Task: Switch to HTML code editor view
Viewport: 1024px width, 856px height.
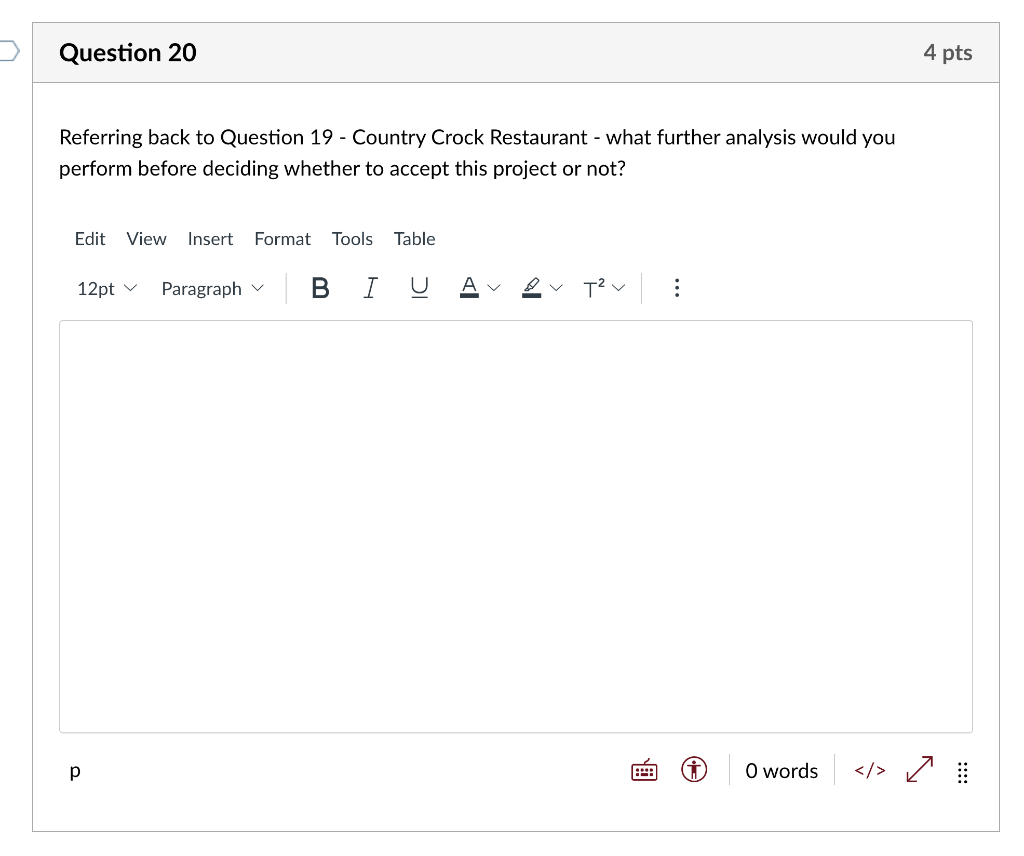Action: [x=870, y=770]
